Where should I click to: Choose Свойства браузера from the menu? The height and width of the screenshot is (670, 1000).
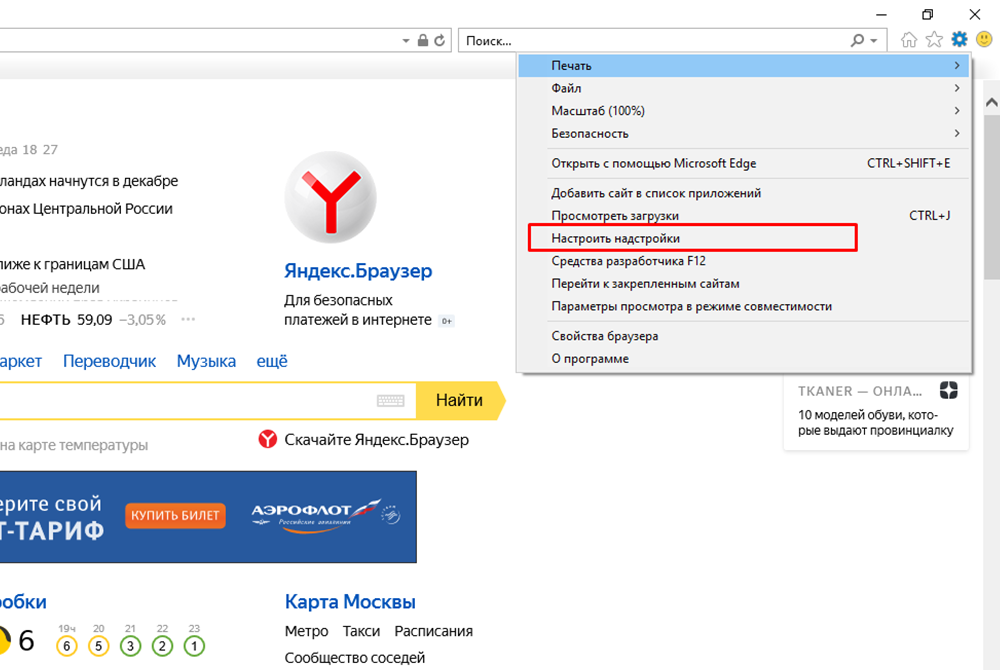tap(604, 336)
